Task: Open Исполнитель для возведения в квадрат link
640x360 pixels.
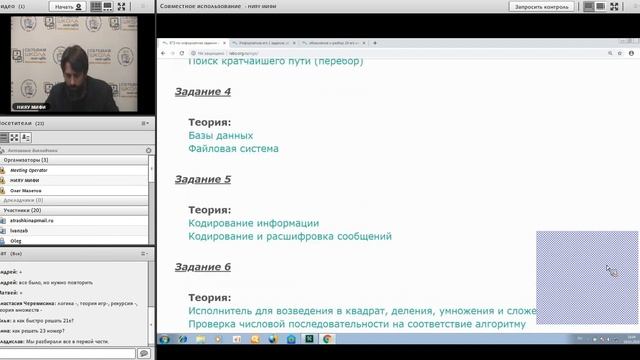Action: 362,311
